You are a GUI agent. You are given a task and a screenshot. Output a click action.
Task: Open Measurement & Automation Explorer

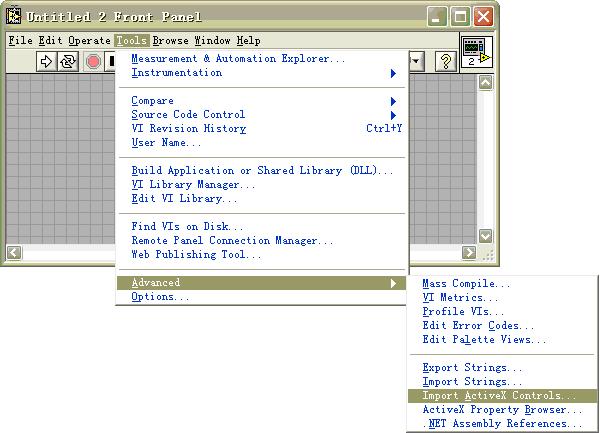(x=238, y=59)
